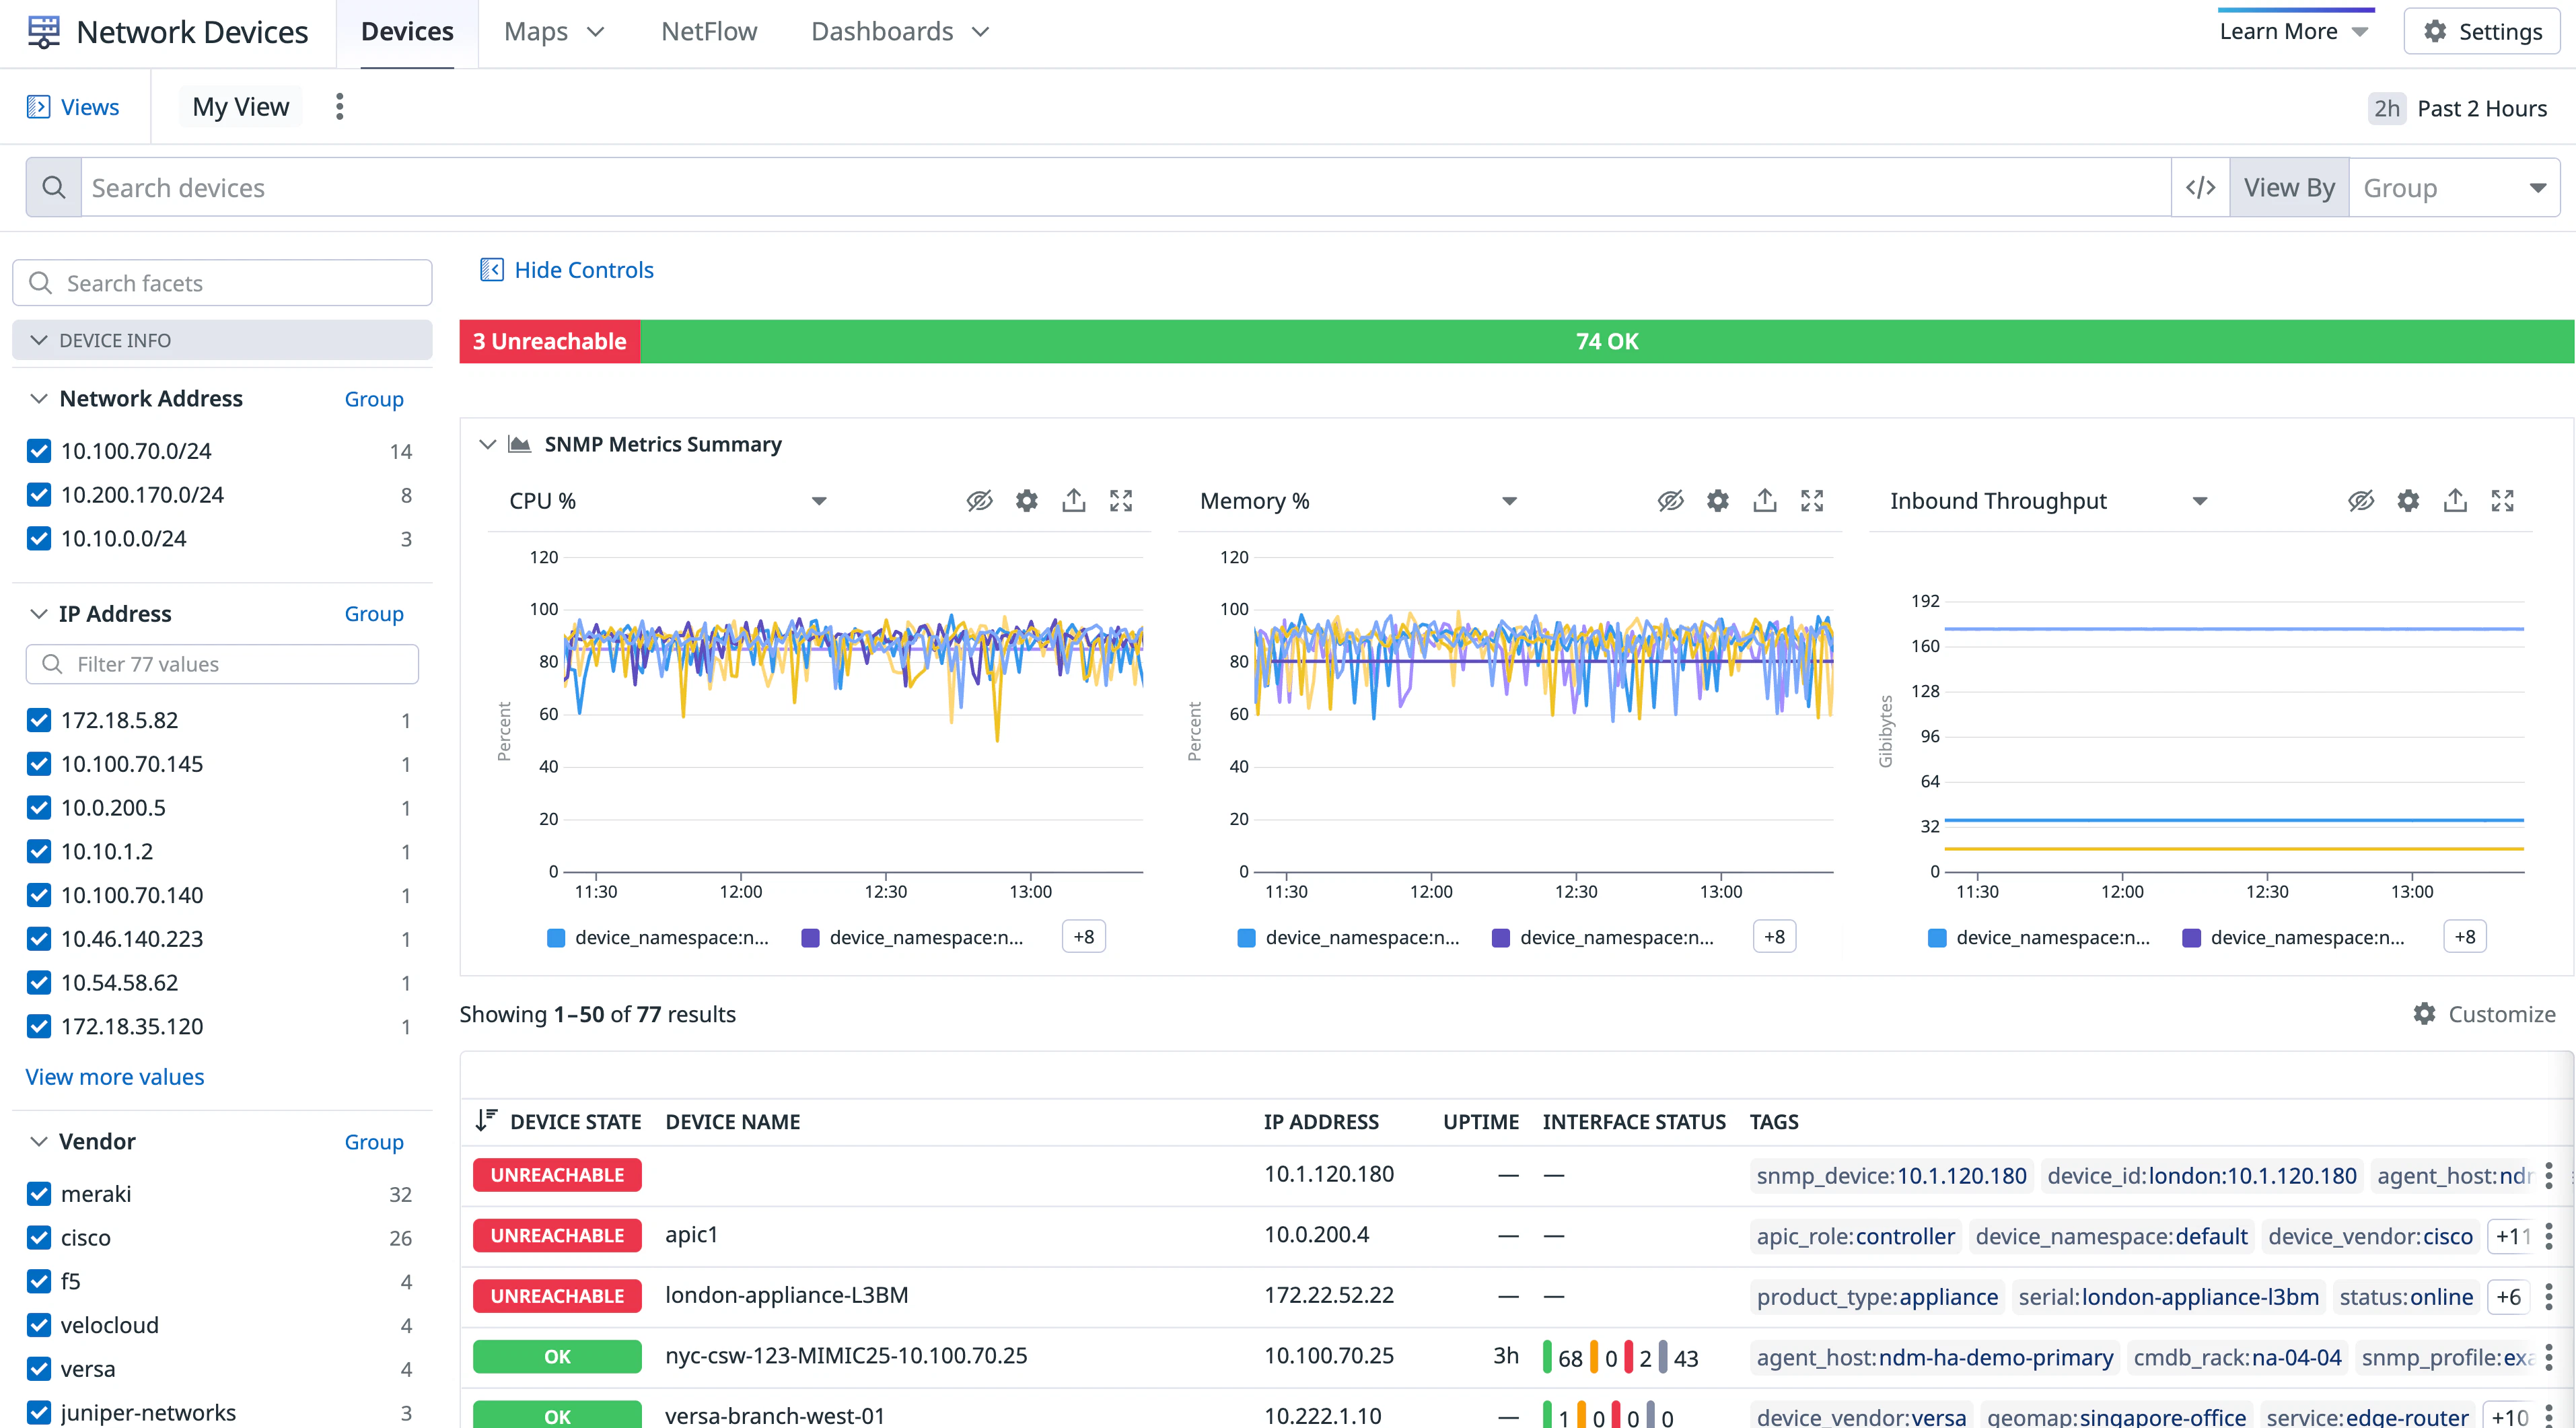Click the Views panel icon

point(38,107)
